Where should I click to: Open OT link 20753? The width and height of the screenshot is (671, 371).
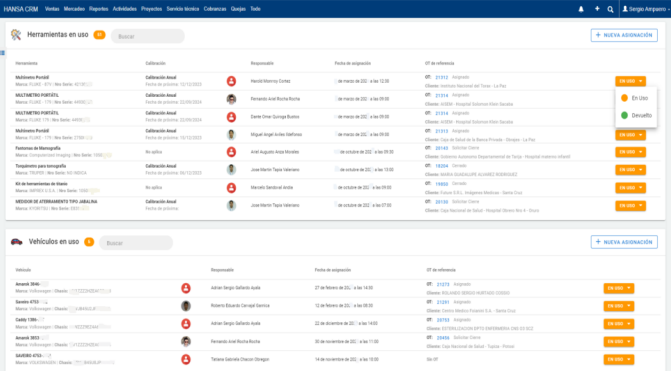[x=443, y=320]
